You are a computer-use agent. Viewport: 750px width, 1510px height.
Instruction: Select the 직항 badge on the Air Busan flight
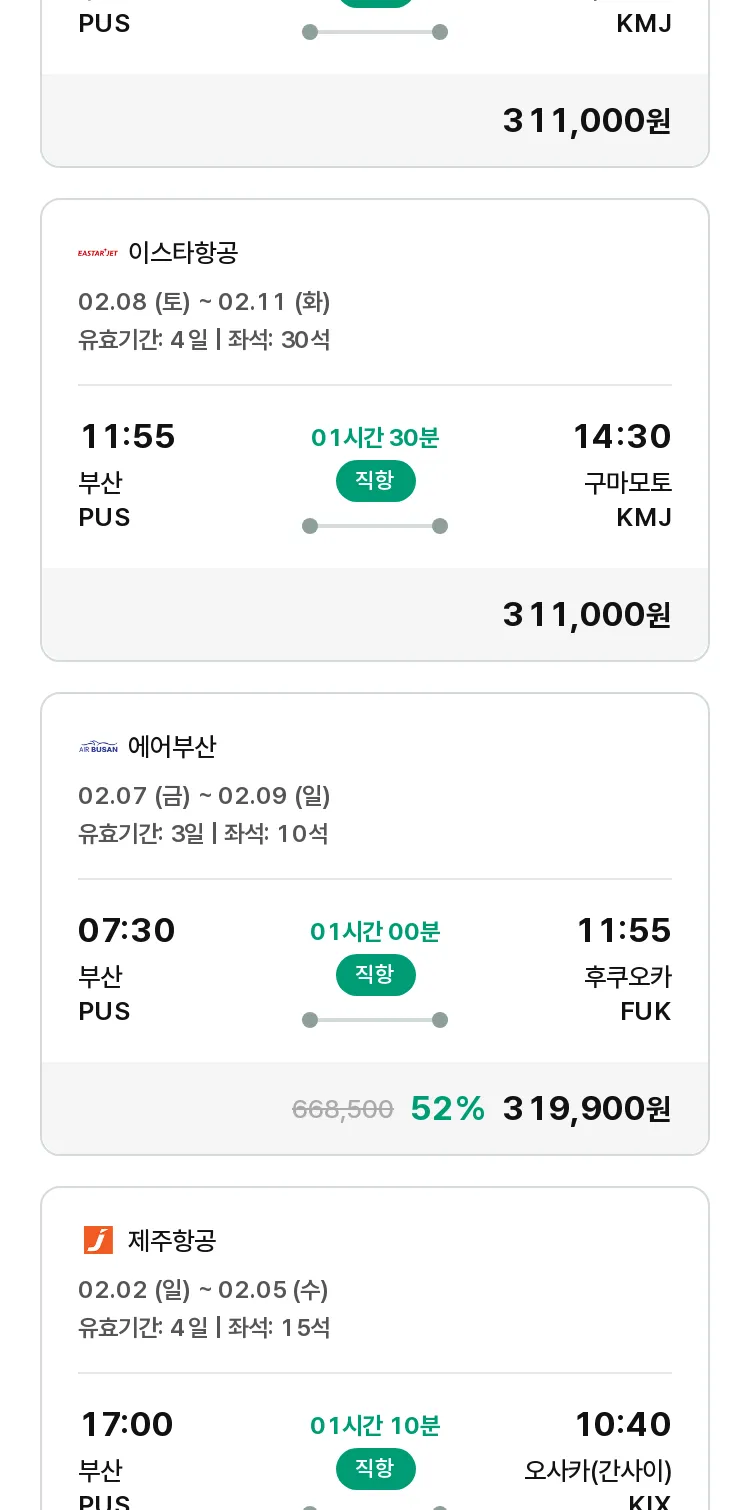(x=375, y=975)
